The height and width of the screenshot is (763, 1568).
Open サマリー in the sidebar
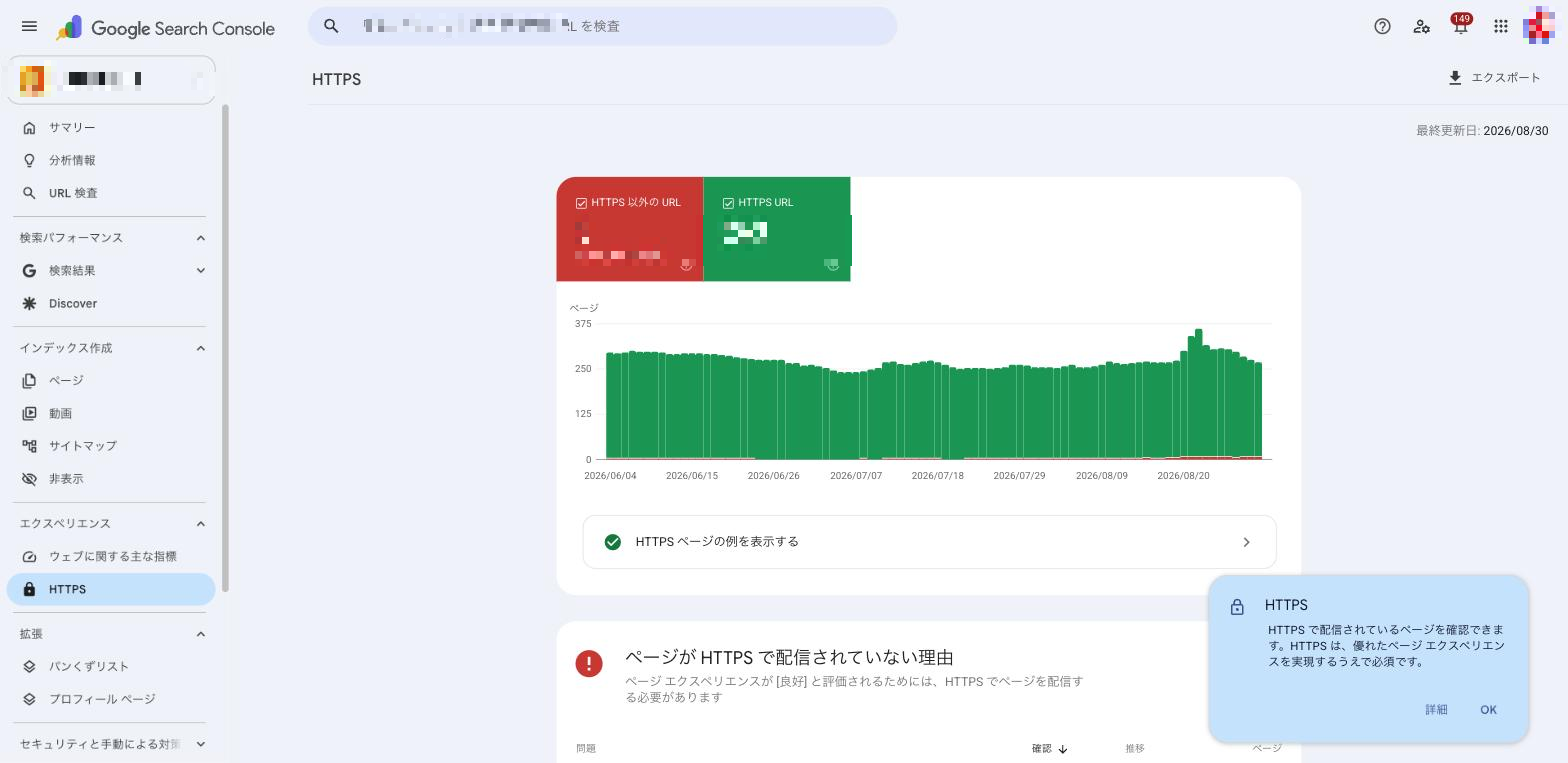point(111,128)
